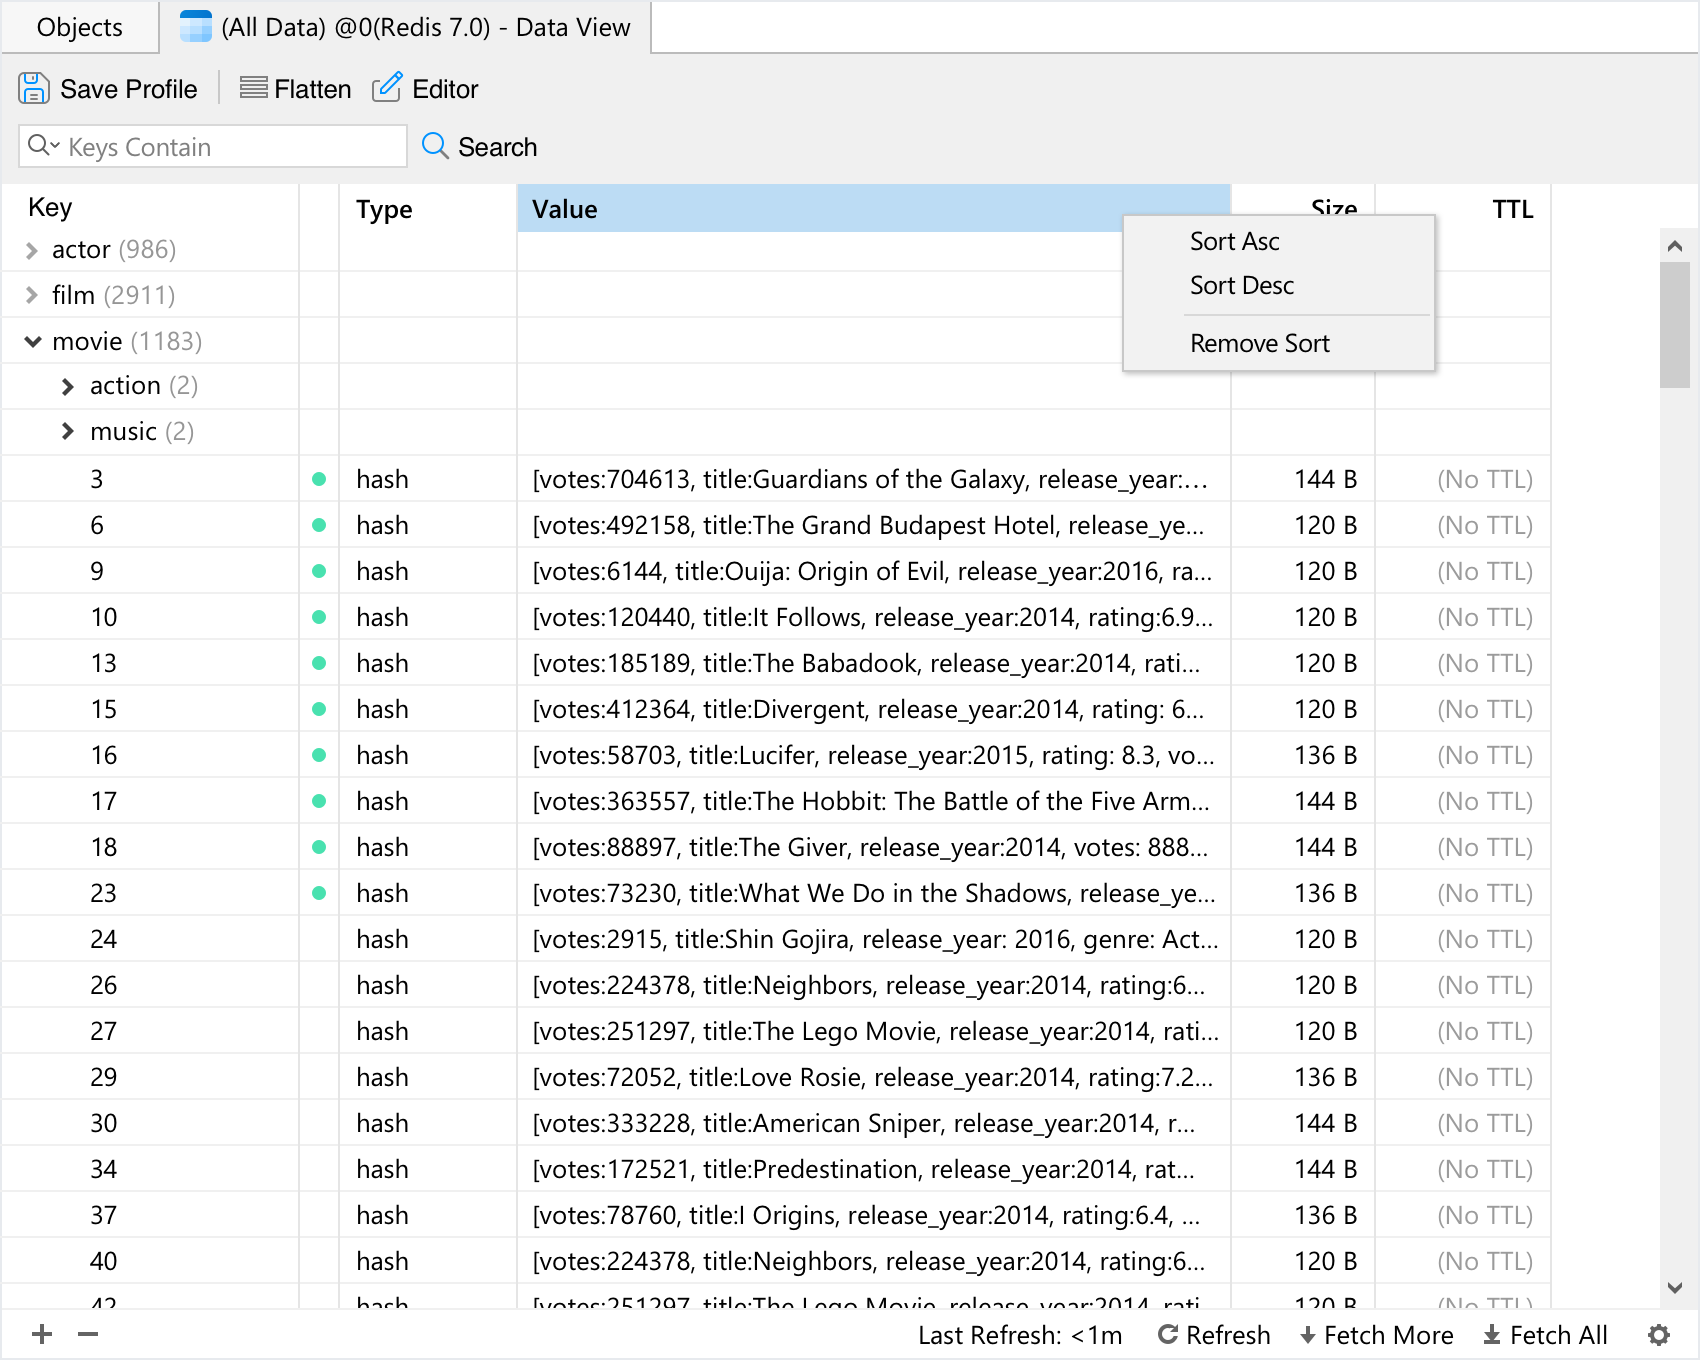Viewport: 1700px width, 1360px height.
Task: Click the Last Refresh status text
Action: (1020, 1335)
